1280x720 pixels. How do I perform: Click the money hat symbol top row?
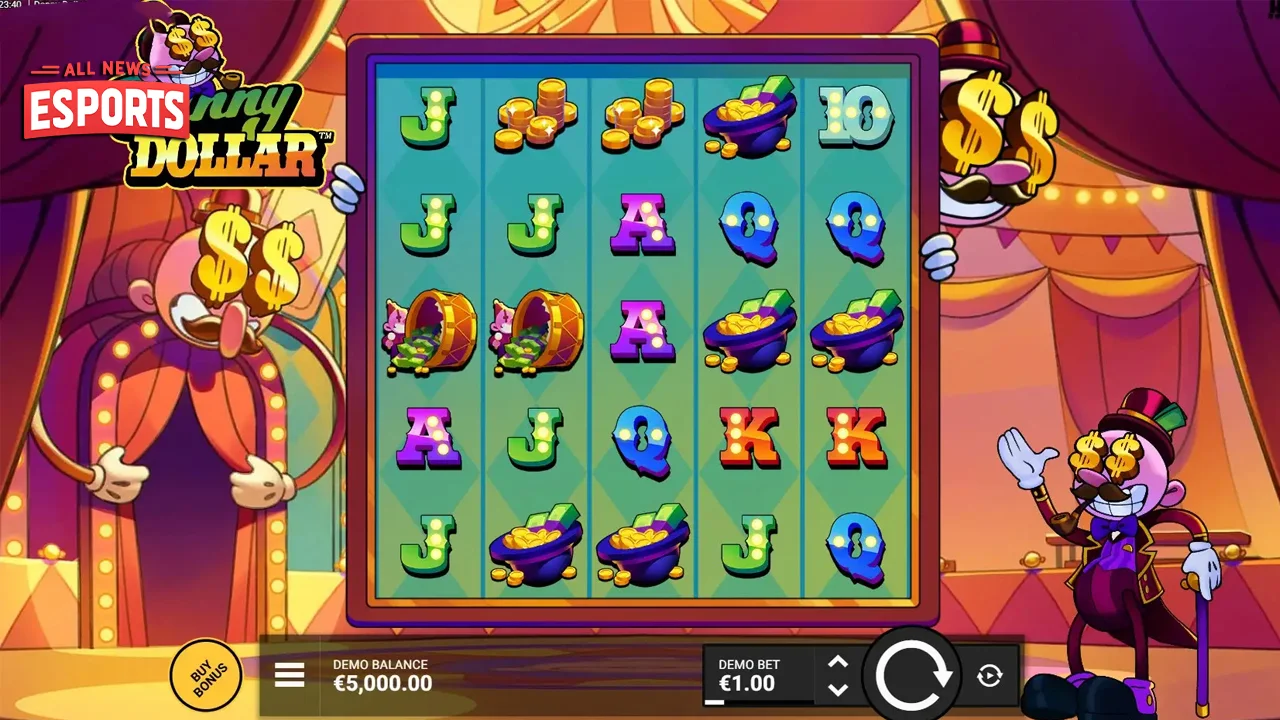(x=749, y=116)
